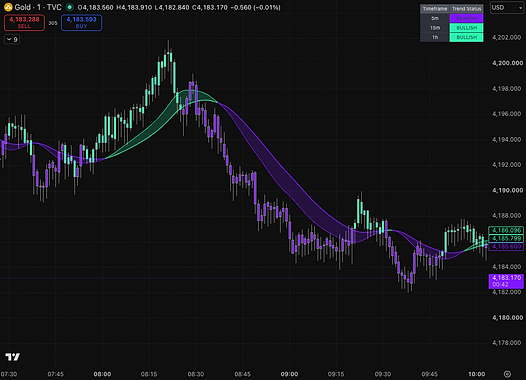This screenshot has width=526, height=380.
Task: Click the 4,192.000 price axis label
Action: (x=507, y=165)
